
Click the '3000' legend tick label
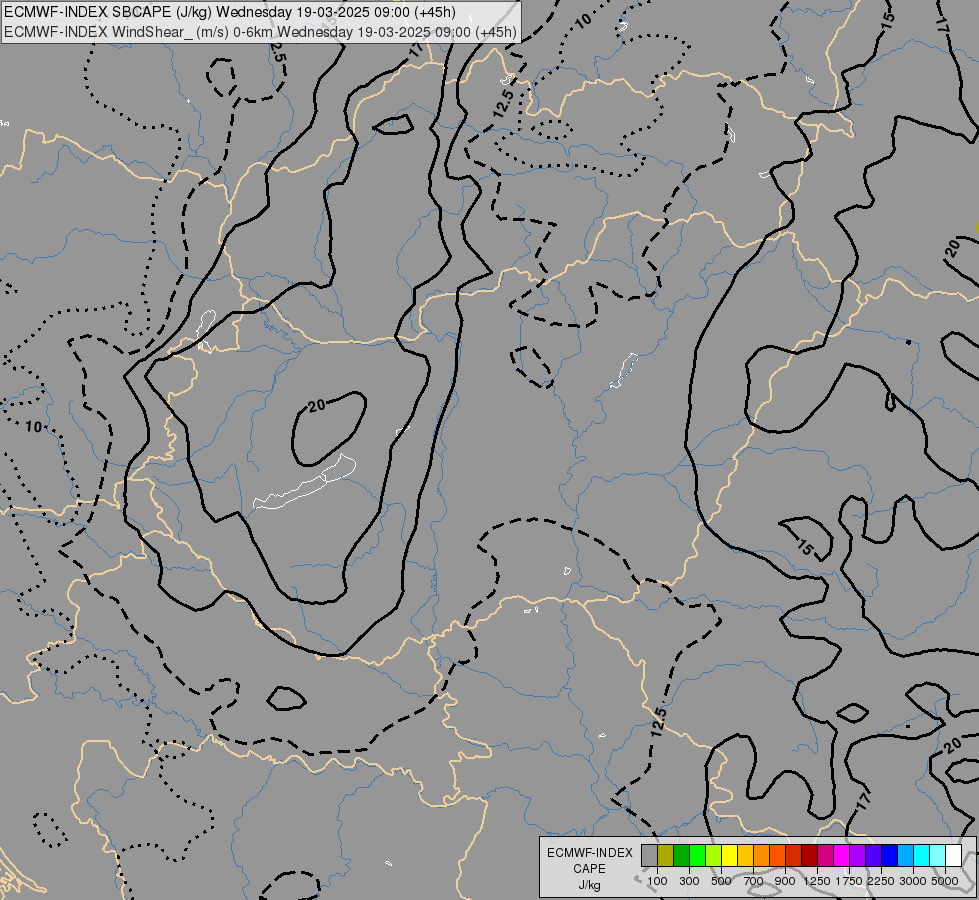click(x=913, y=881)
